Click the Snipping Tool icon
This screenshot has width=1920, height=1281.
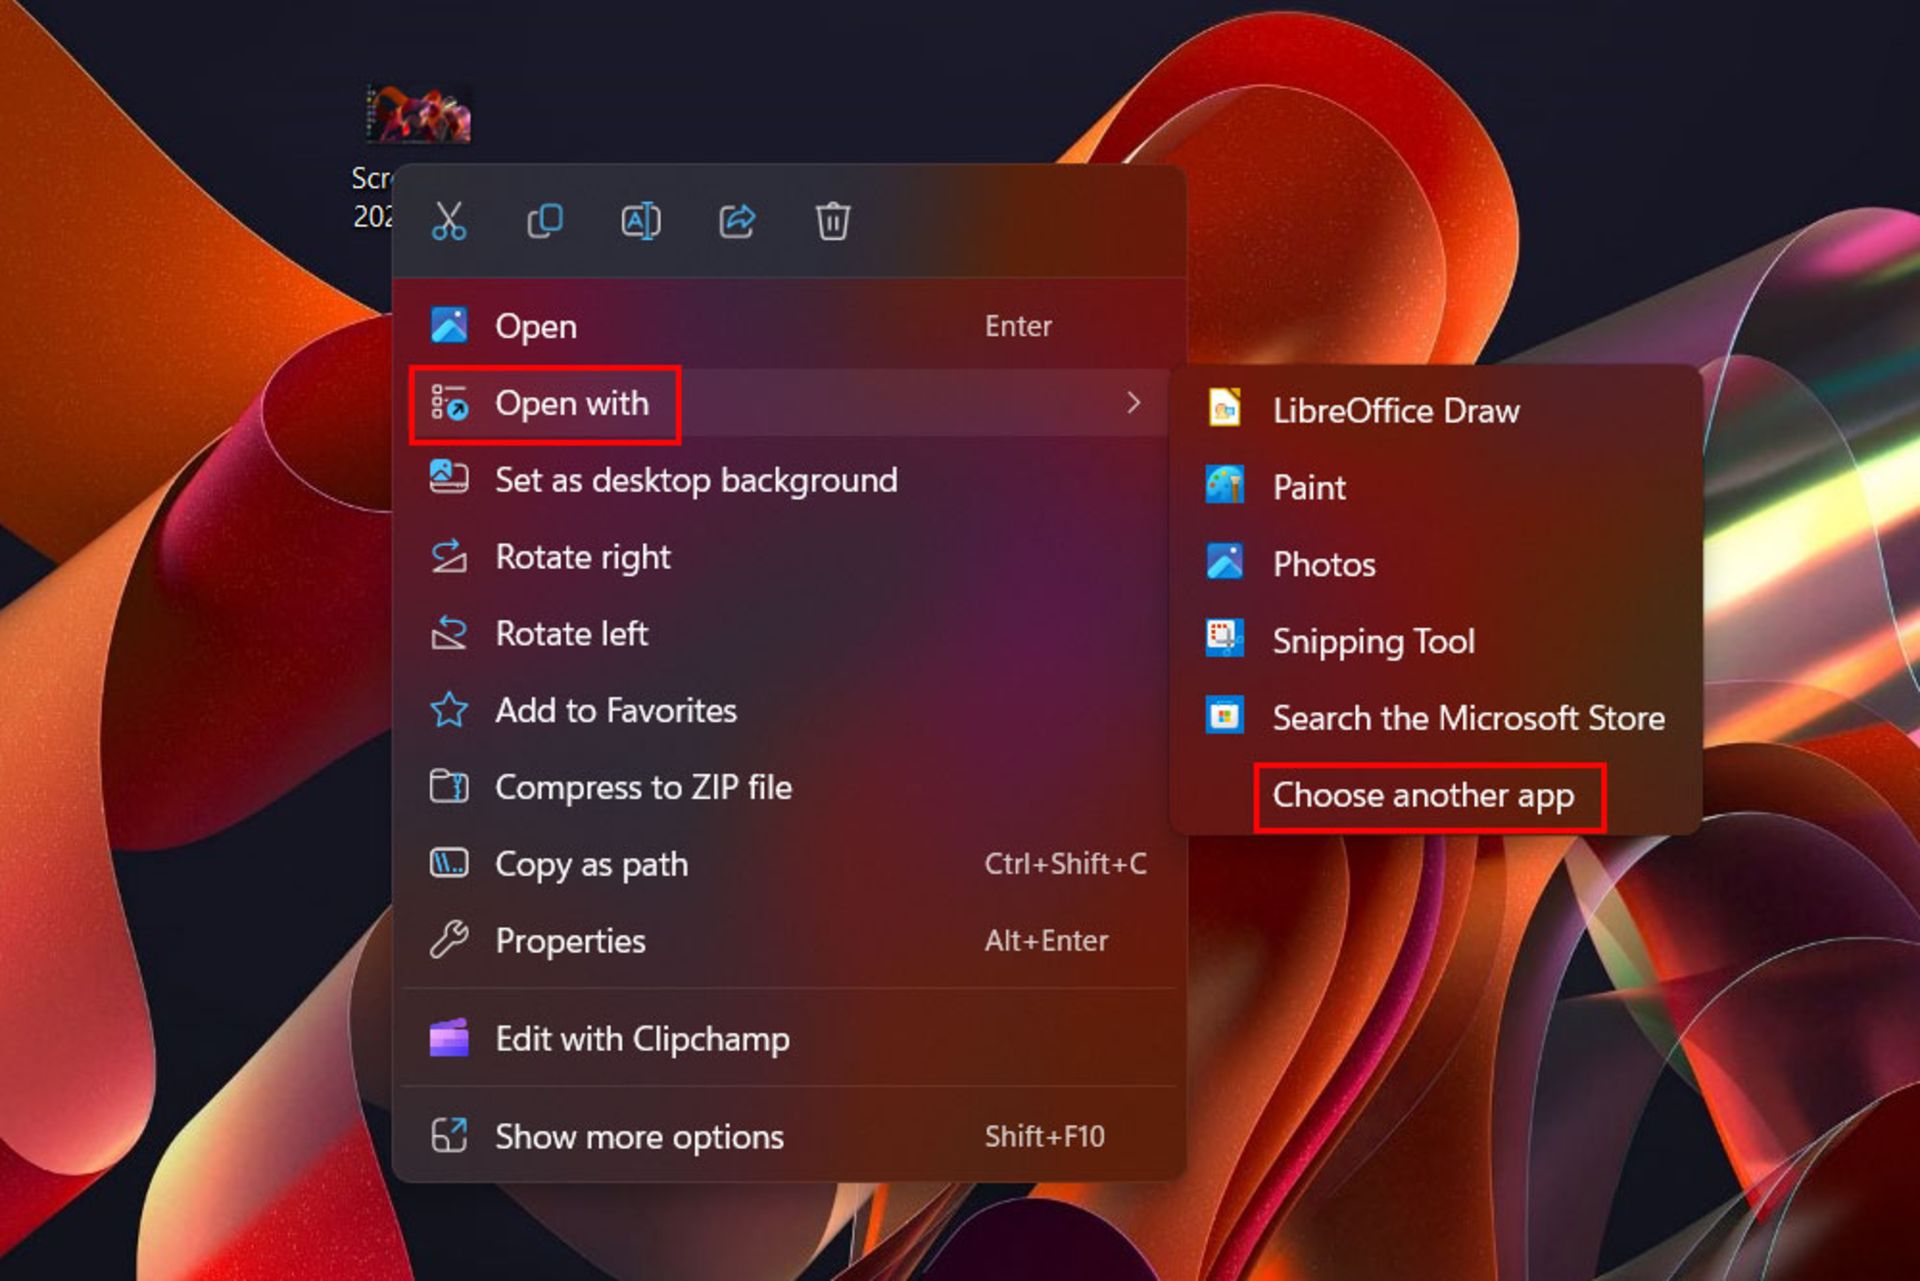[1225, 639]
